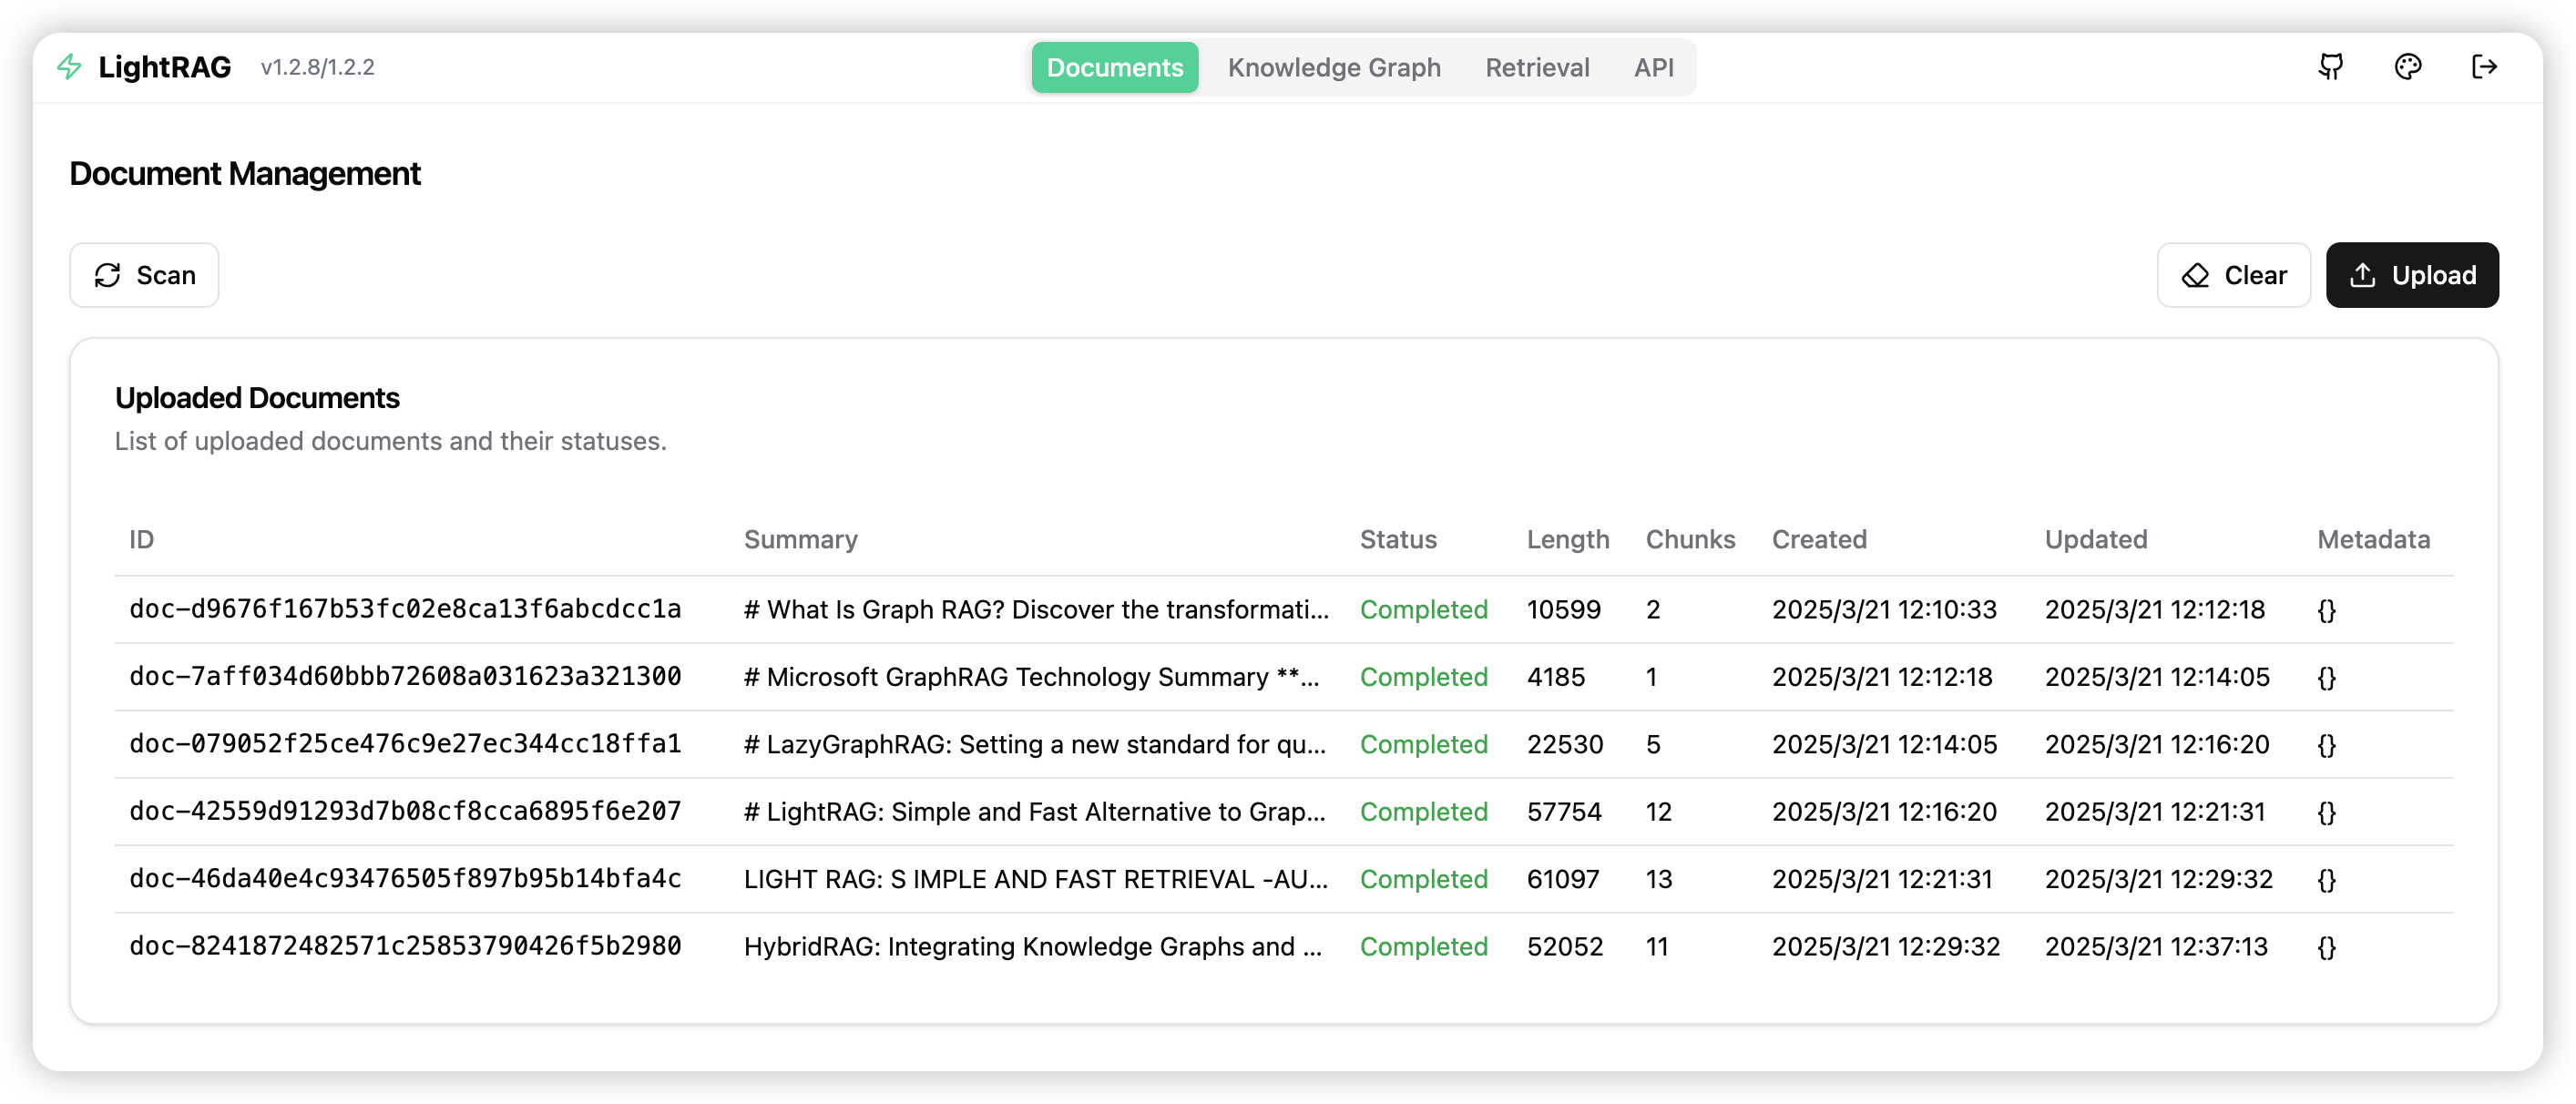This screenshot has height=1104, width=2576.
Task: Click the LightRAG title text
Action: [165, 67]
